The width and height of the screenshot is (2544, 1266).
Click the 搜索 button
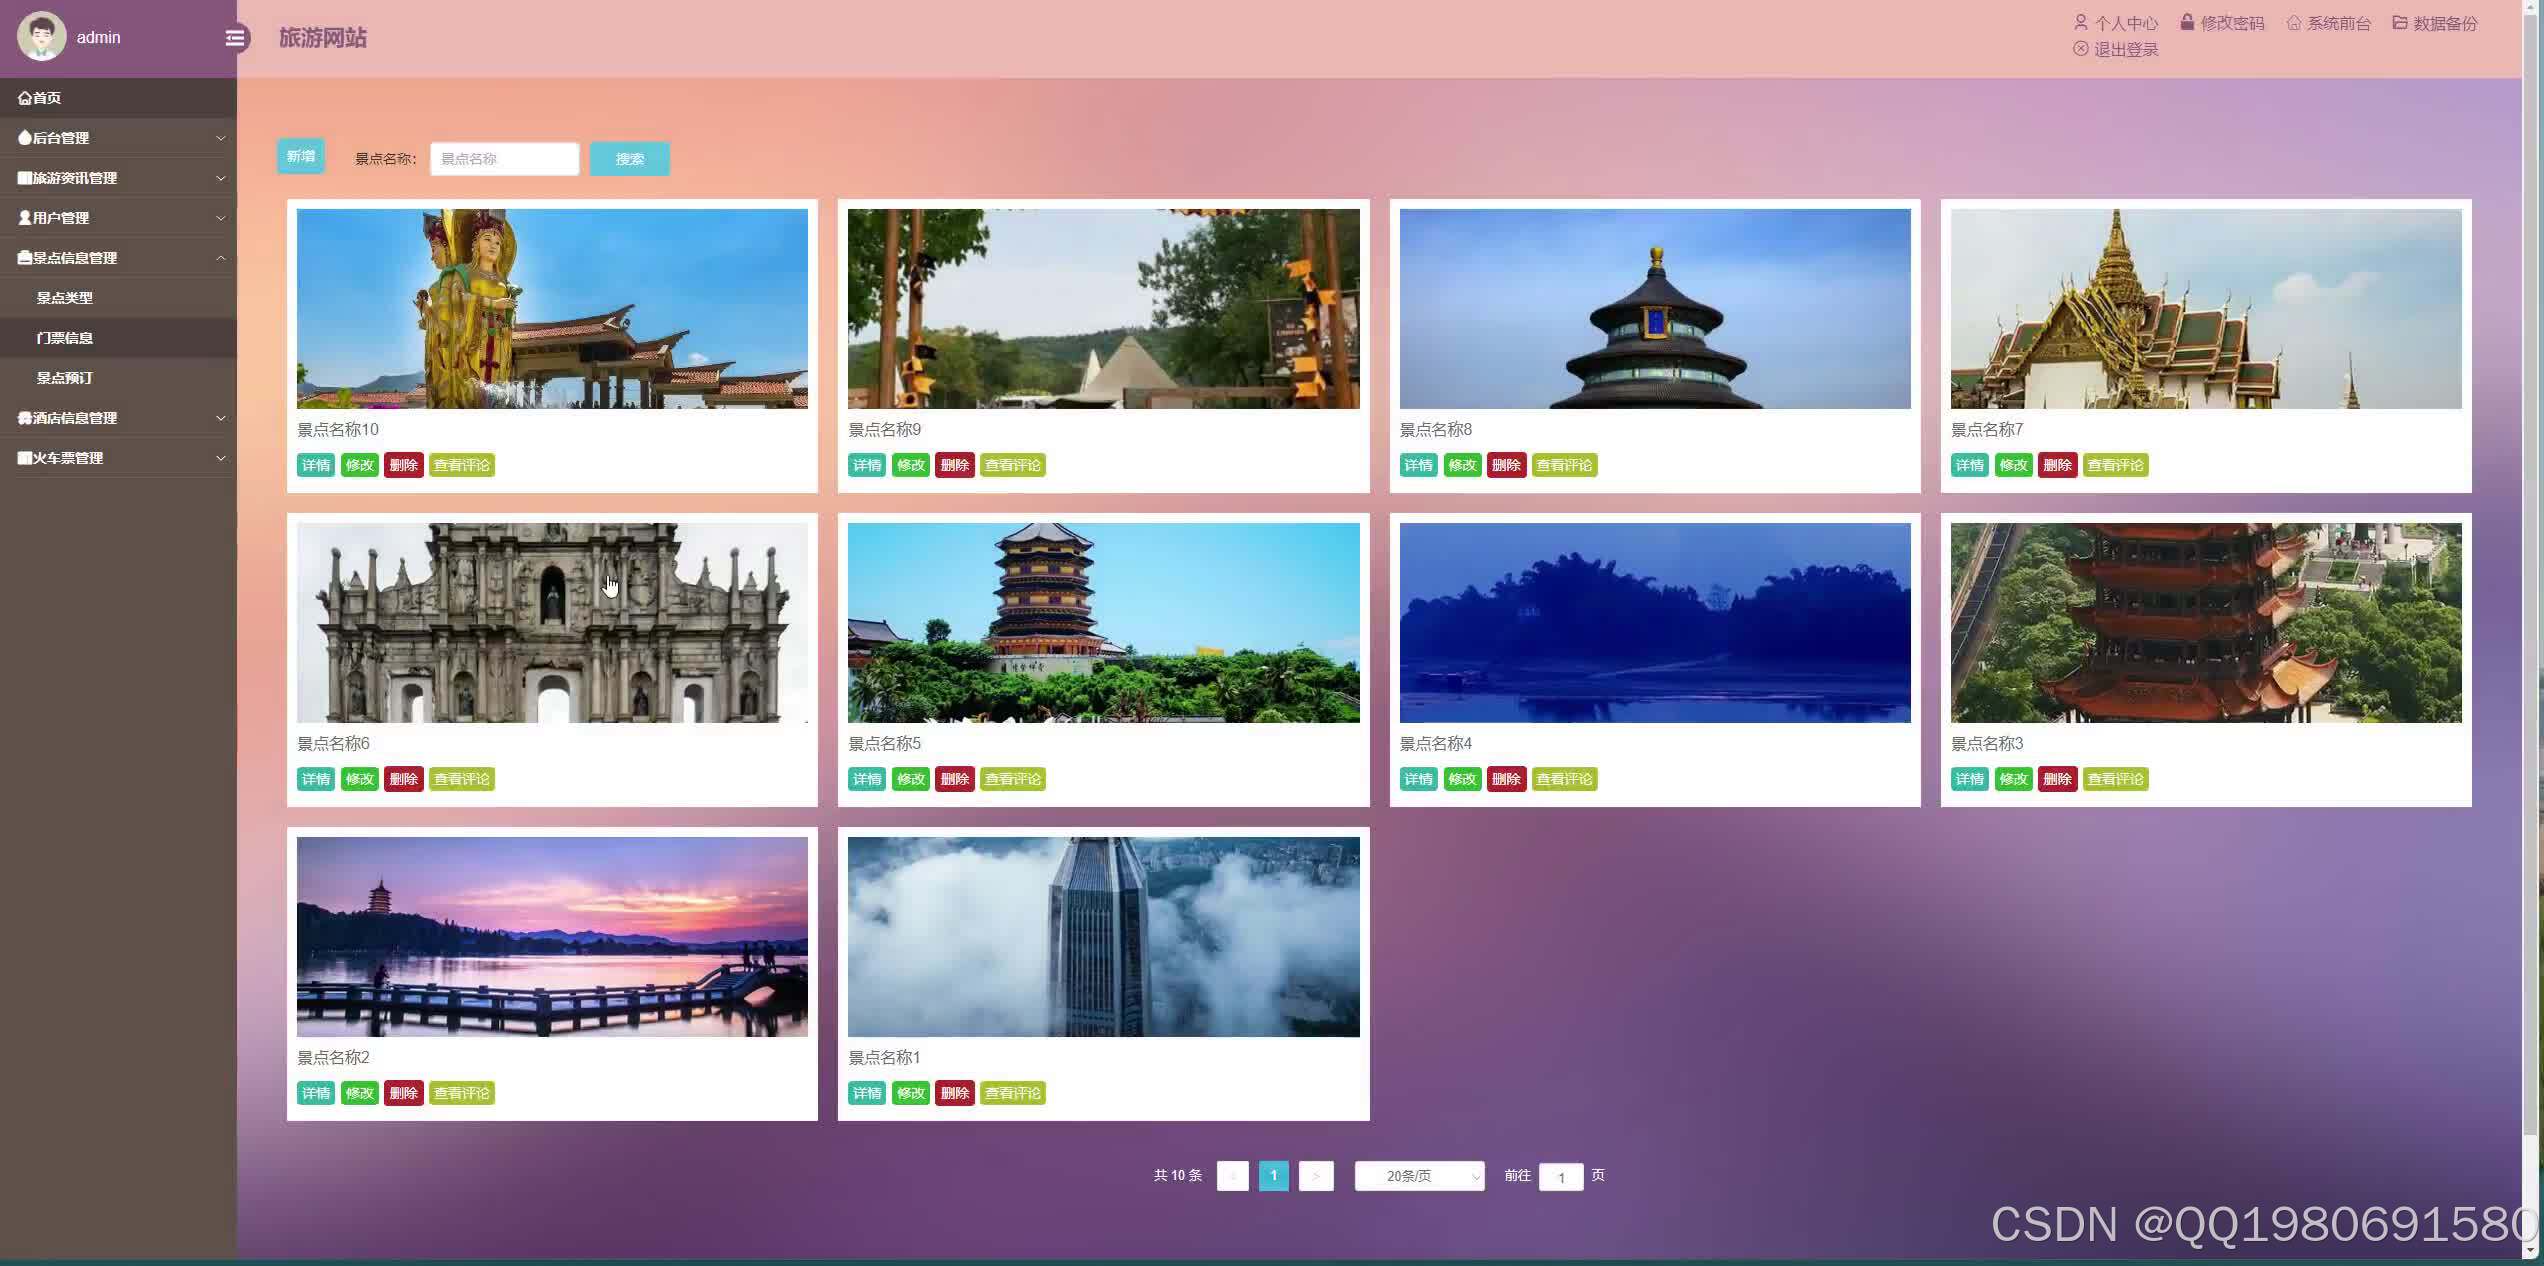point(629,159)
